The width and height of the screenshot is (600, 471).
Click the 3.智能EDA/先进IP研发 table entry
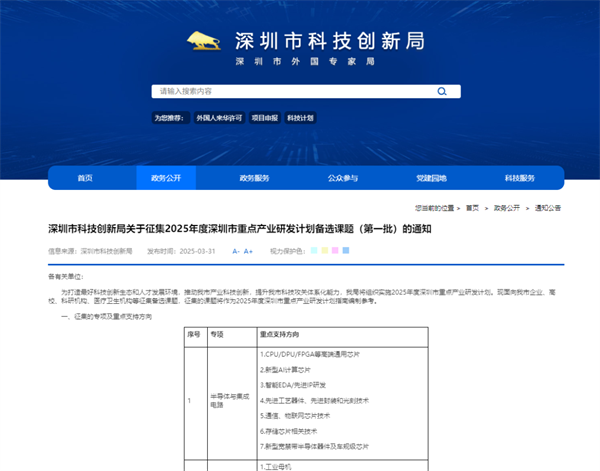293,385
